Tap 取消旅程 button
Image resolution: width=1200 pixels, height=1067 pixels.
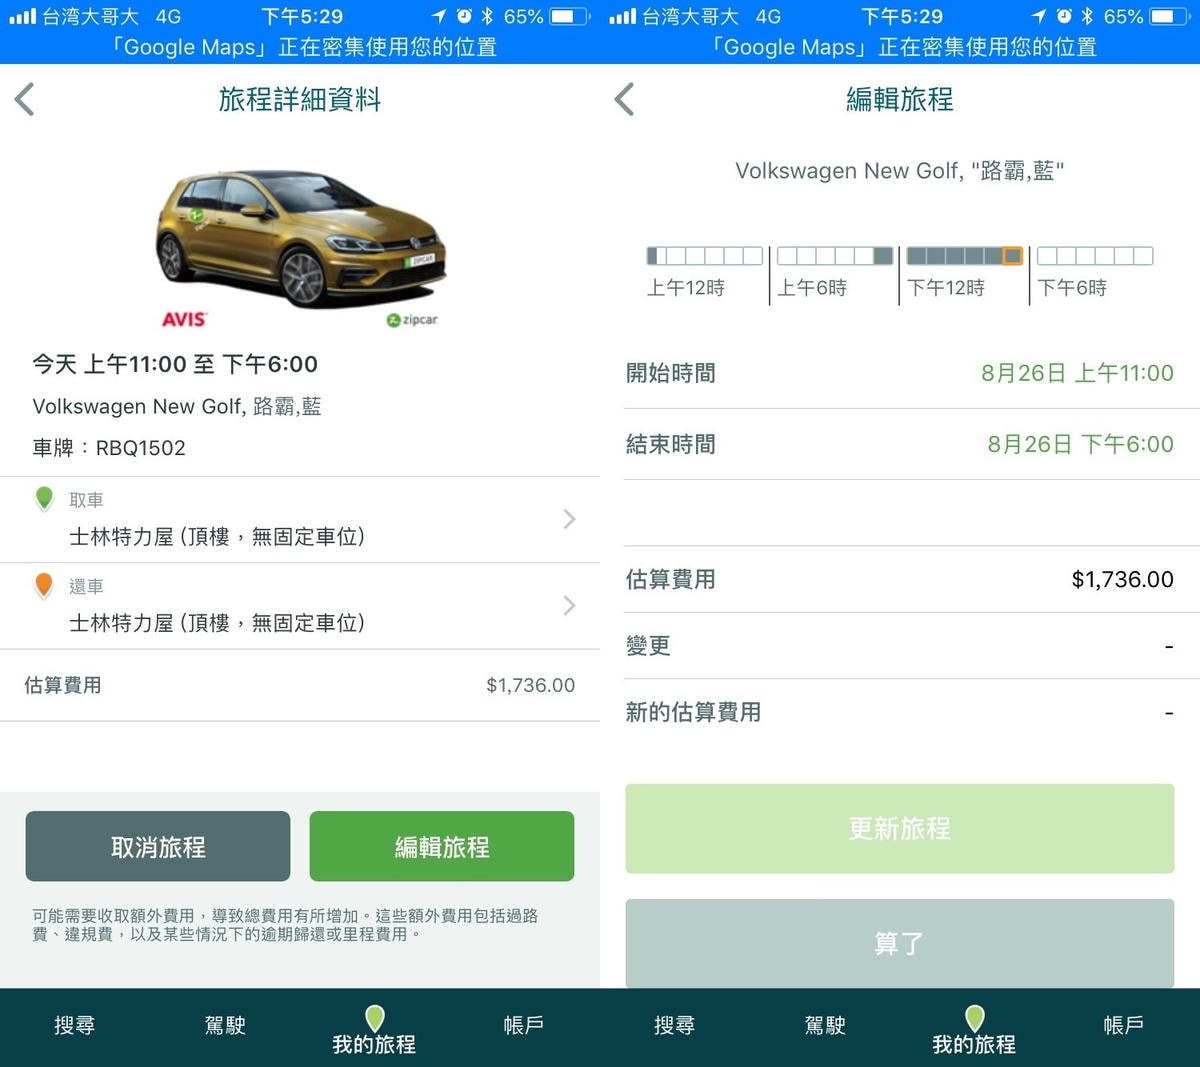158,846
